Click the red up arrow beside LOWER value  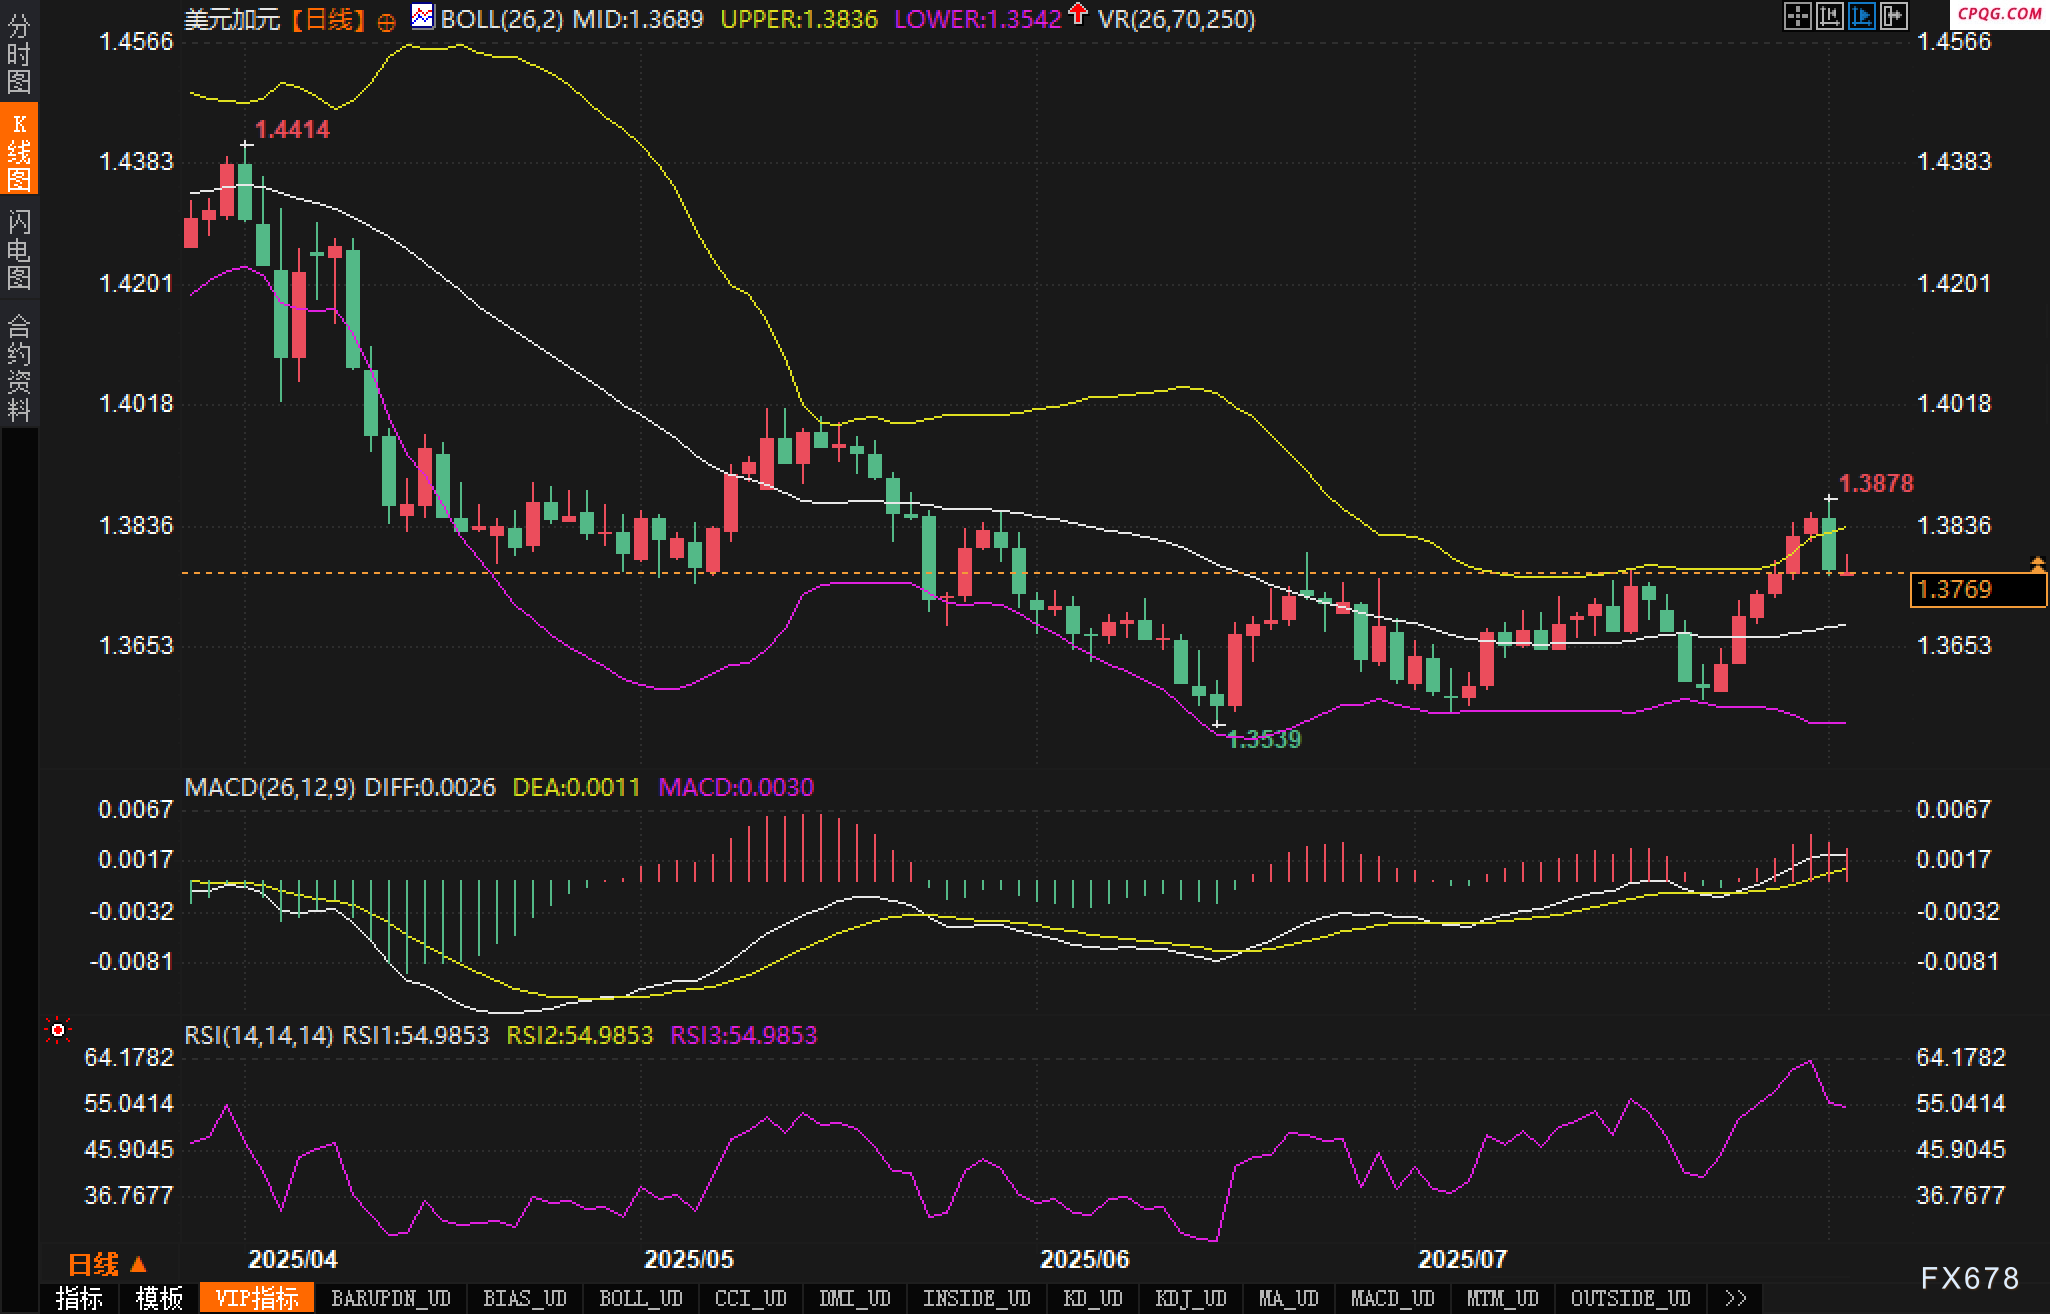(x=1077, y=14)
